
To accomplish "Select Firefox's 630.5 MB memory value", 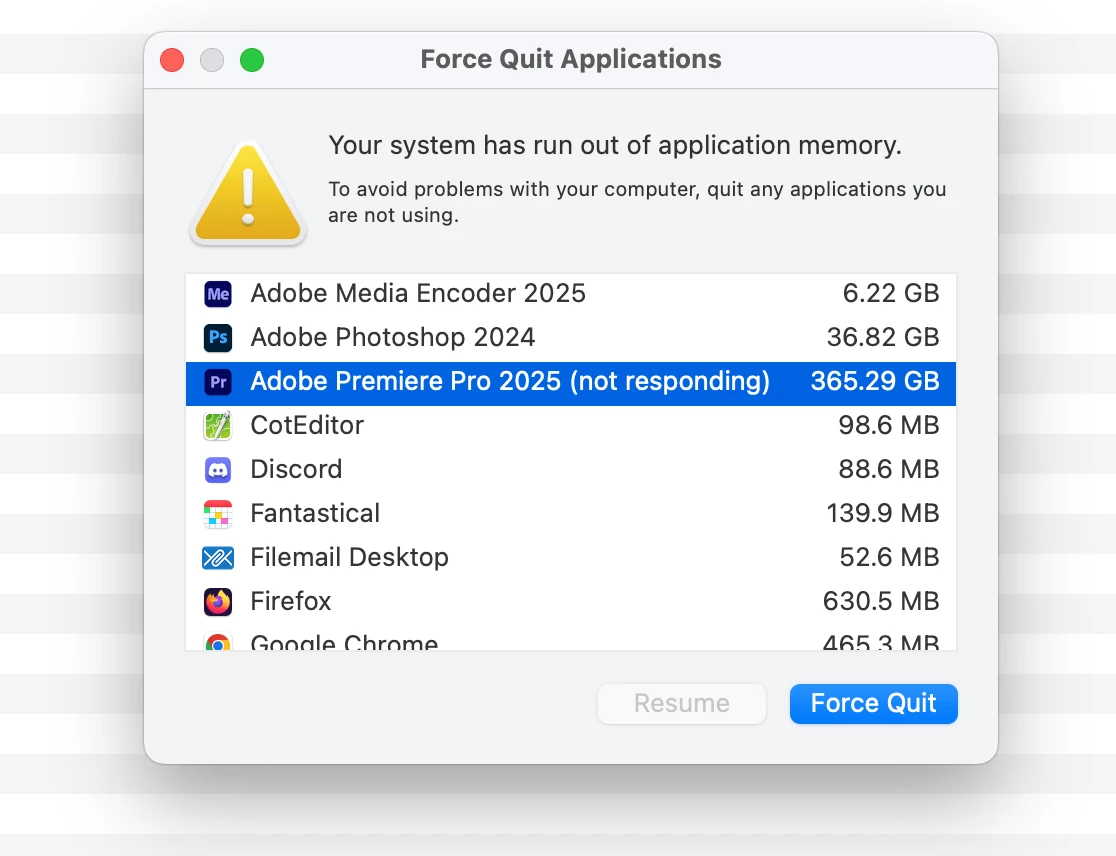I will [x=881, y=602].
